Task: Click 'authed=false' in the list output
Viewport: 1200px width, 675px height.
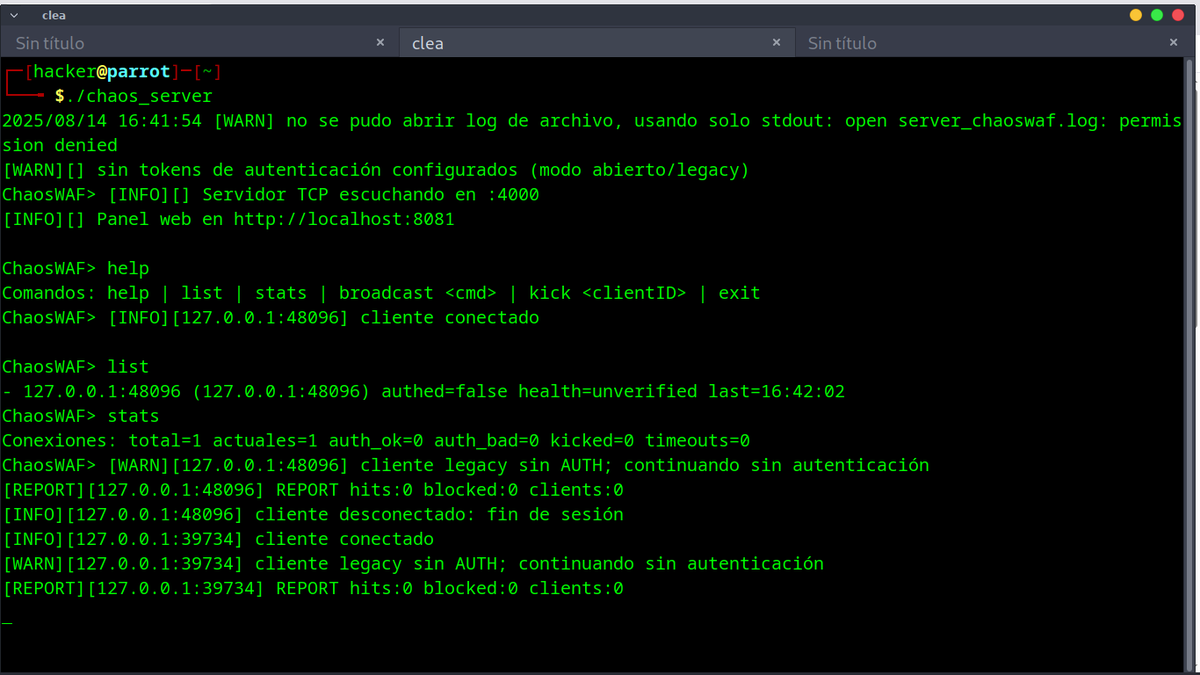Action: point(444,391)
